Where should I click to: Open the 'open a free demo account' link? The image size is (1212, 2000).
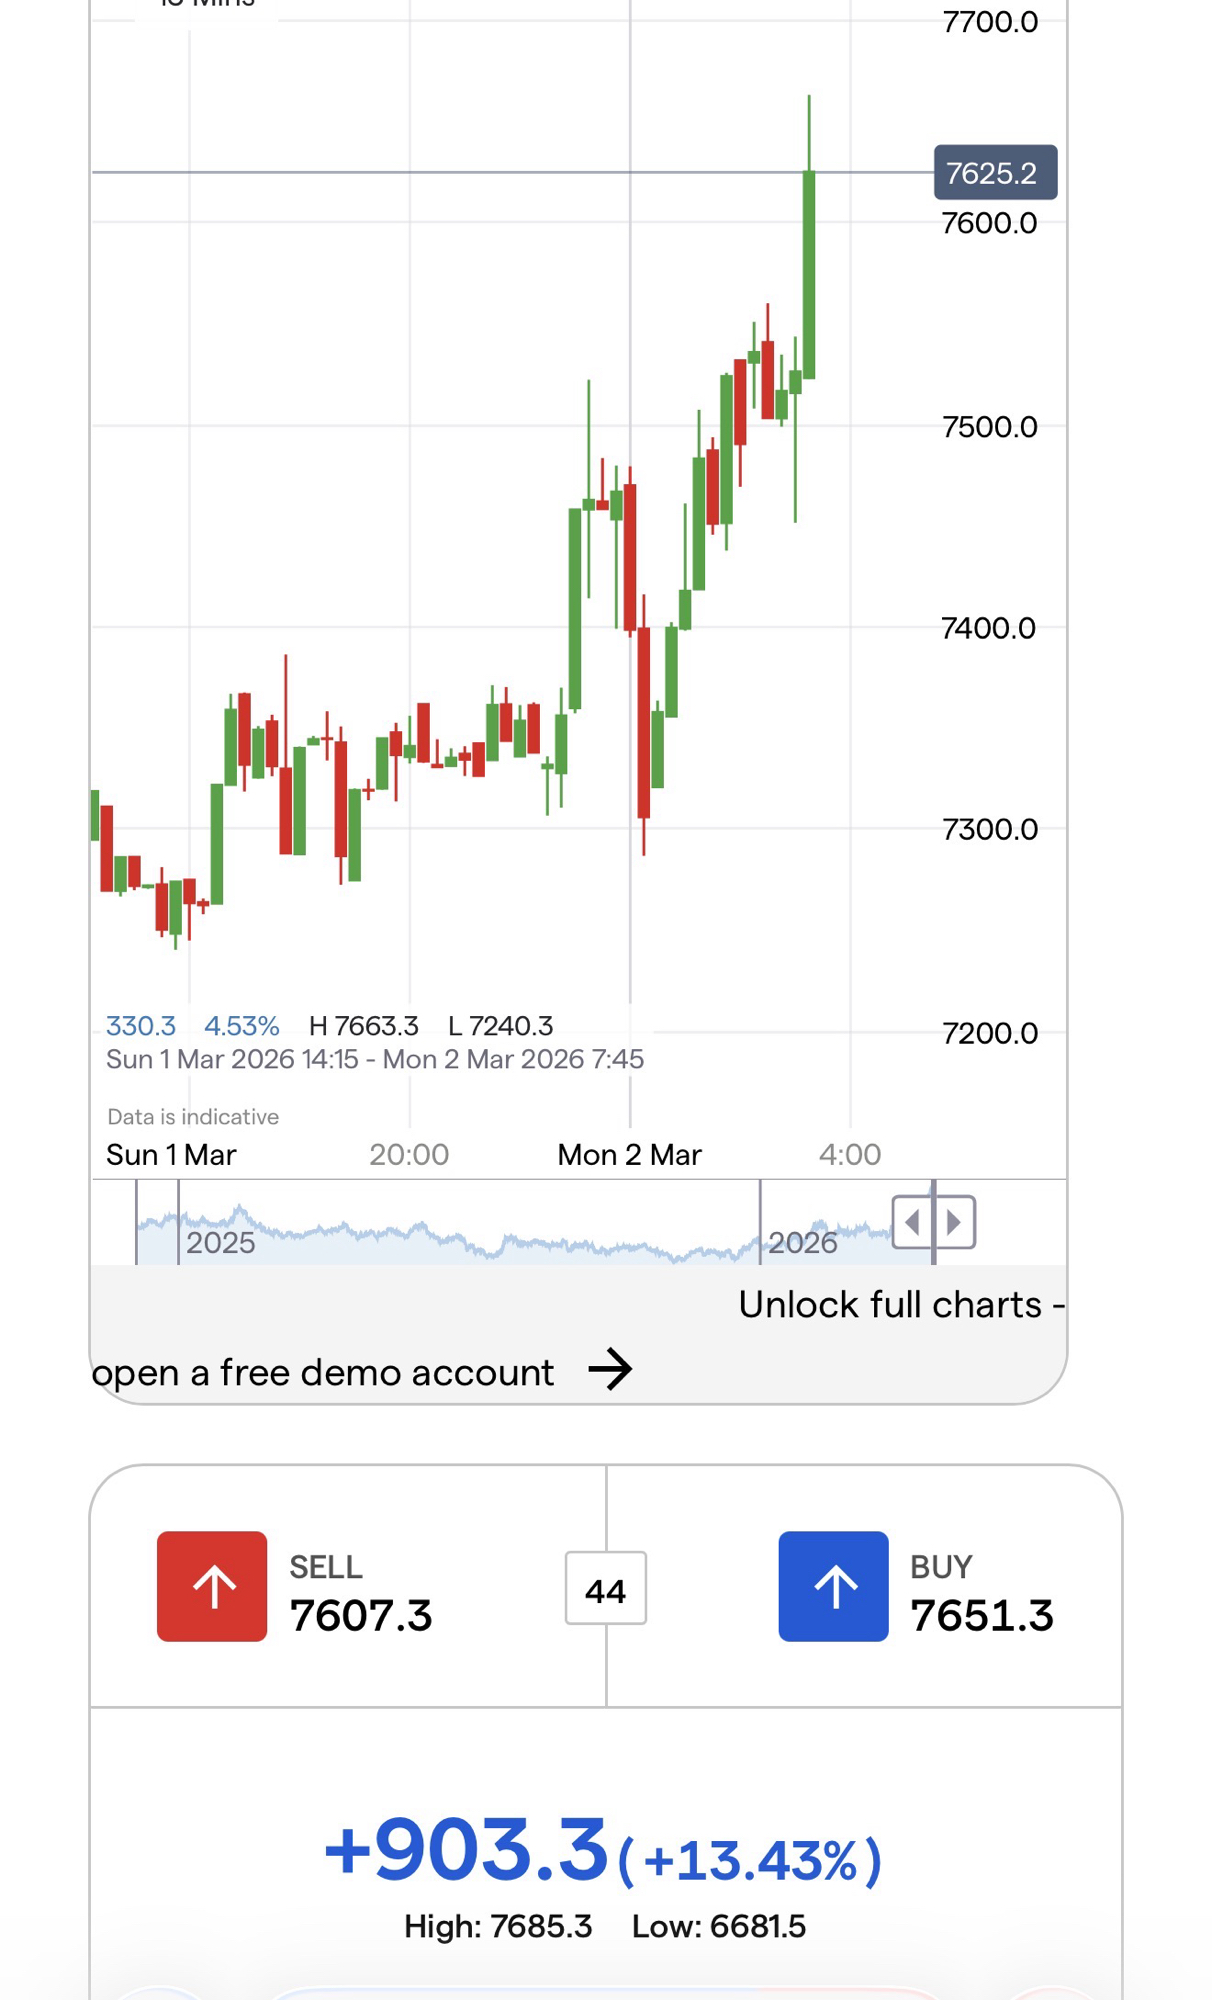coord(323,1373)
